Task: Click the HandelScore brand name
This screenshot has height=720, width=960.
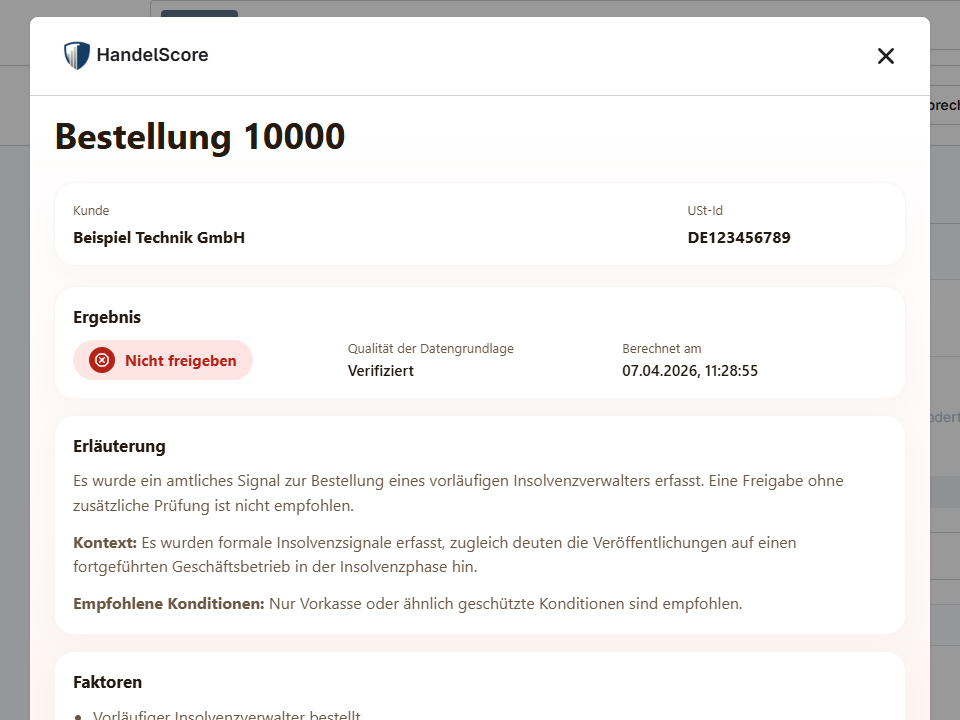Action: 152,55
